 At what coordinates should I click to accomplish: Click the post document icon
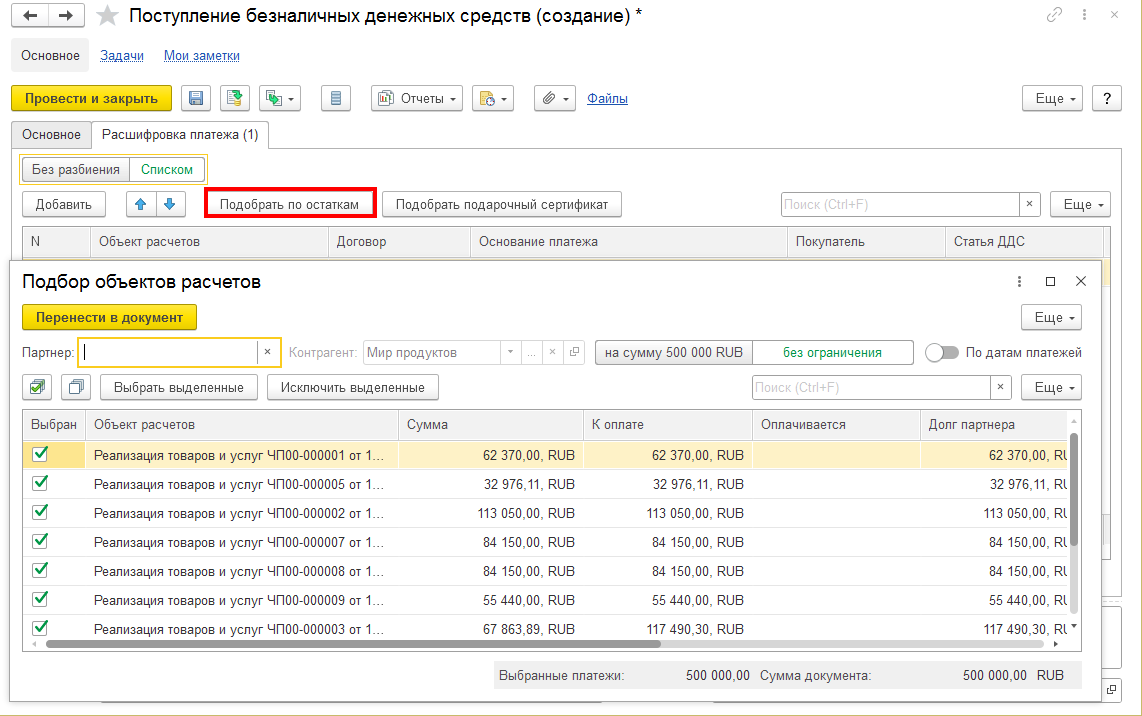click(235, 98)
